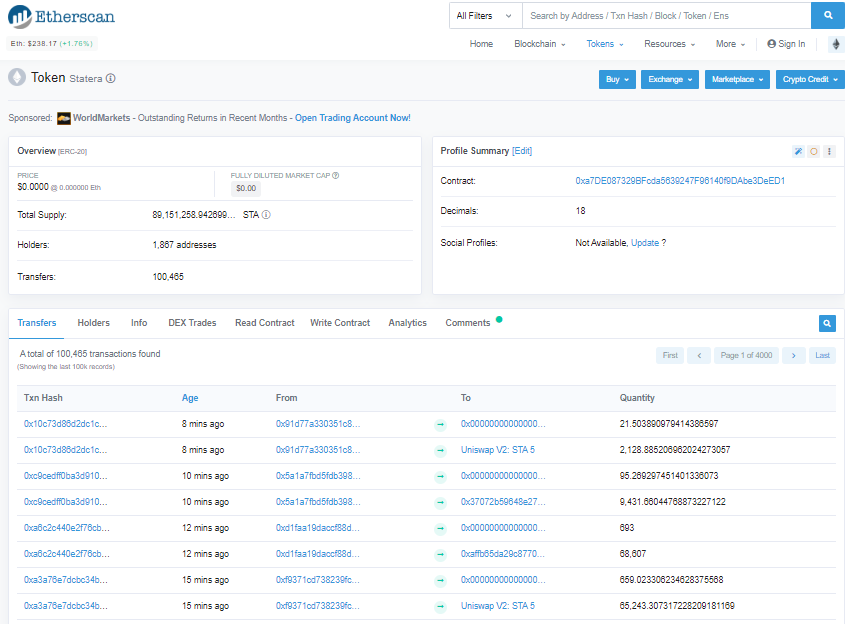The image size is (845, 624).
Task: Switch to the Read Contract tab
Action: point(265,323)
